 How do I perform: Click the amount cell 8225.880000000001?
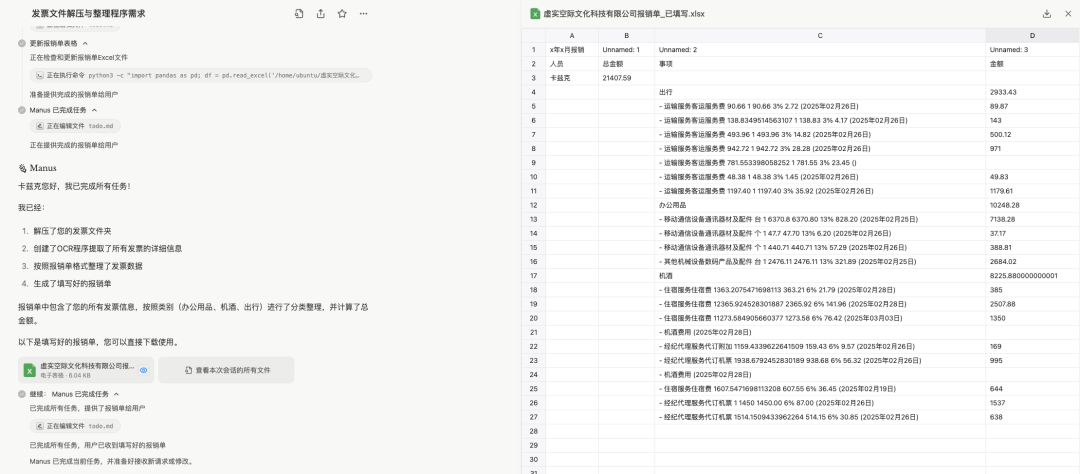1032,276
